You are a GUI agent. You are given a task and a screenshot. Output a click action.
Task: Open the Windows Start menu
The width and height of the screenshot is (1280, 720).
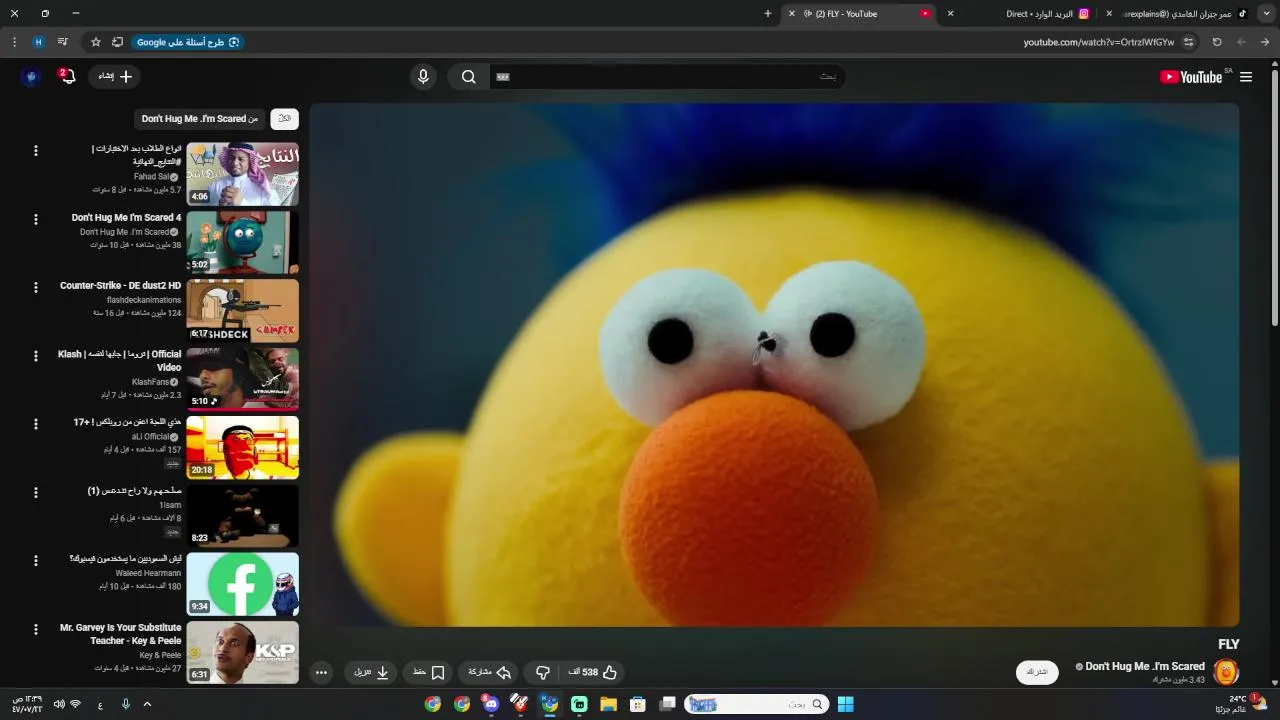845,704
